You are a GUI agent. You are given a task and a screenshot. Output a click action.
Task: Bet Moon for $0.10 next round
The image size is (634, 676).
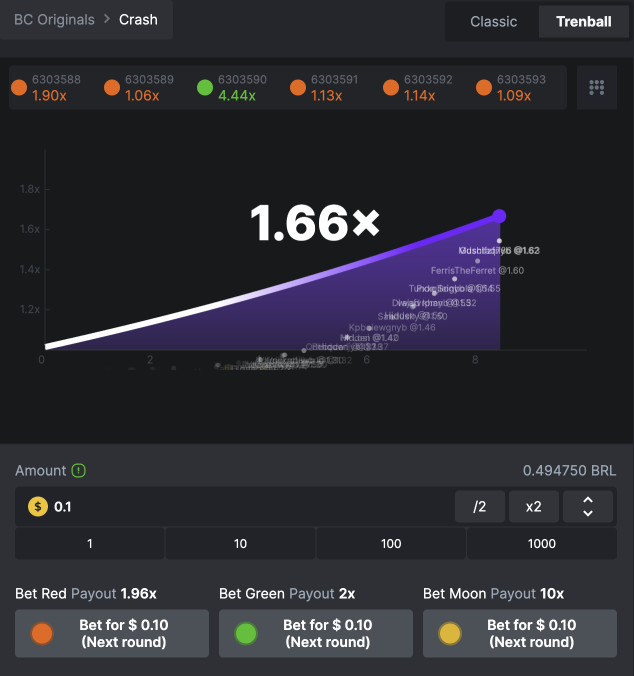click(x=520, y=633)
